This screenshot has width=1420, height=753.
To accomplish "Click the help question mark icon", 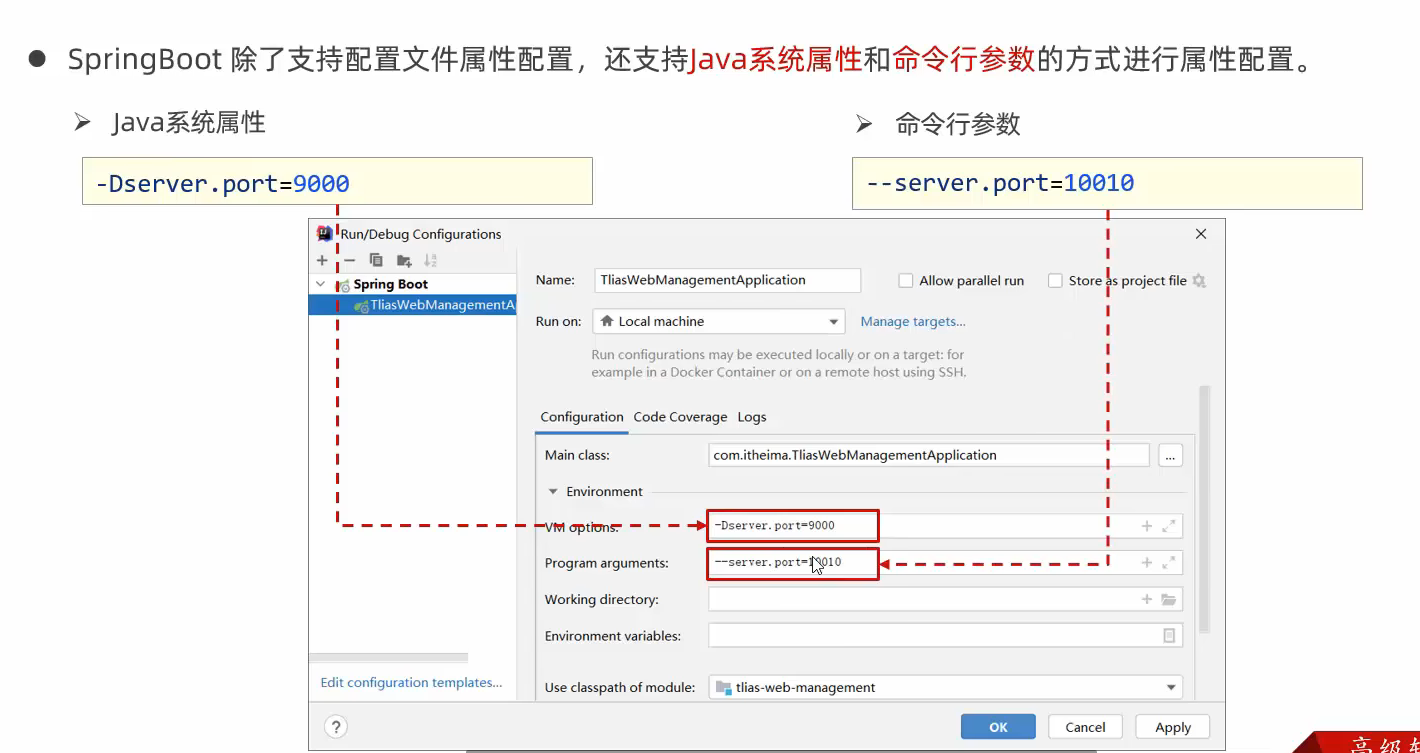I will point(336,727).
